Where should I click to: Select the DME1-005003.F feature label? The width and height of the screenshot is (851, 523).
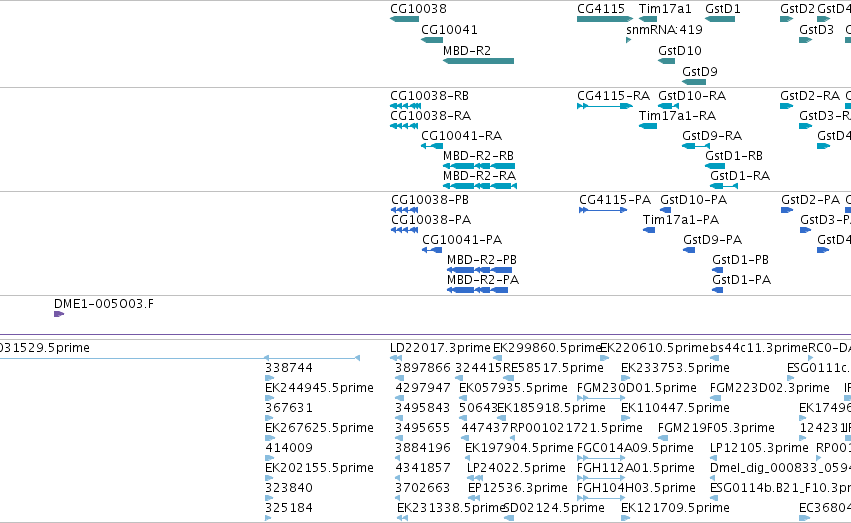104,304
